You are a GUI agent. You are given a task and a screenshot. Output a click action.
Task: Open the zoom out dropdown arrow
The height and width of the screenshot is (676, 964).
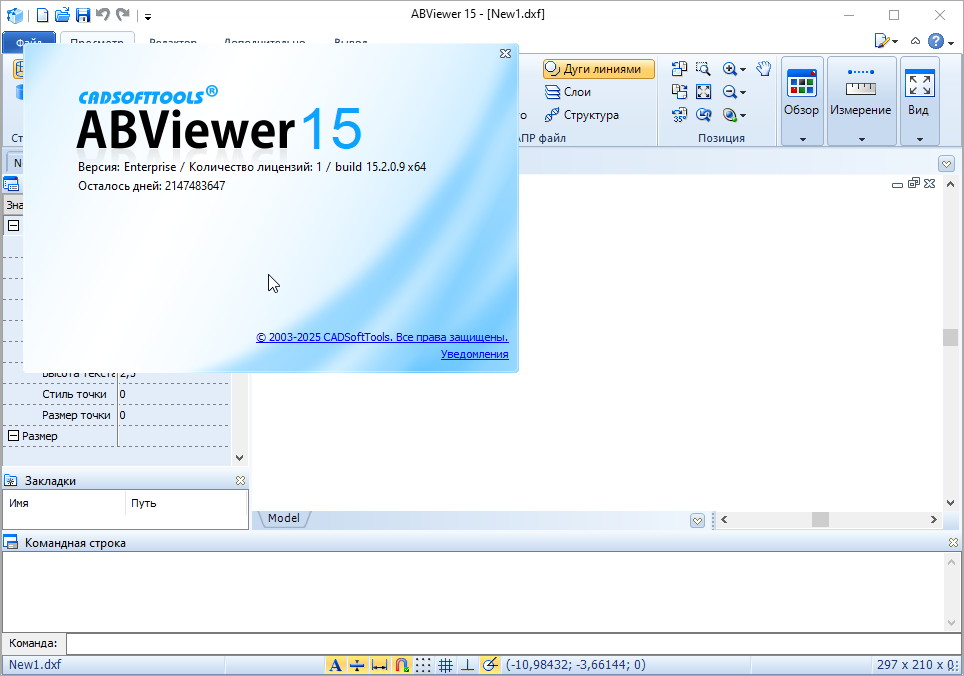pos(743,93)
